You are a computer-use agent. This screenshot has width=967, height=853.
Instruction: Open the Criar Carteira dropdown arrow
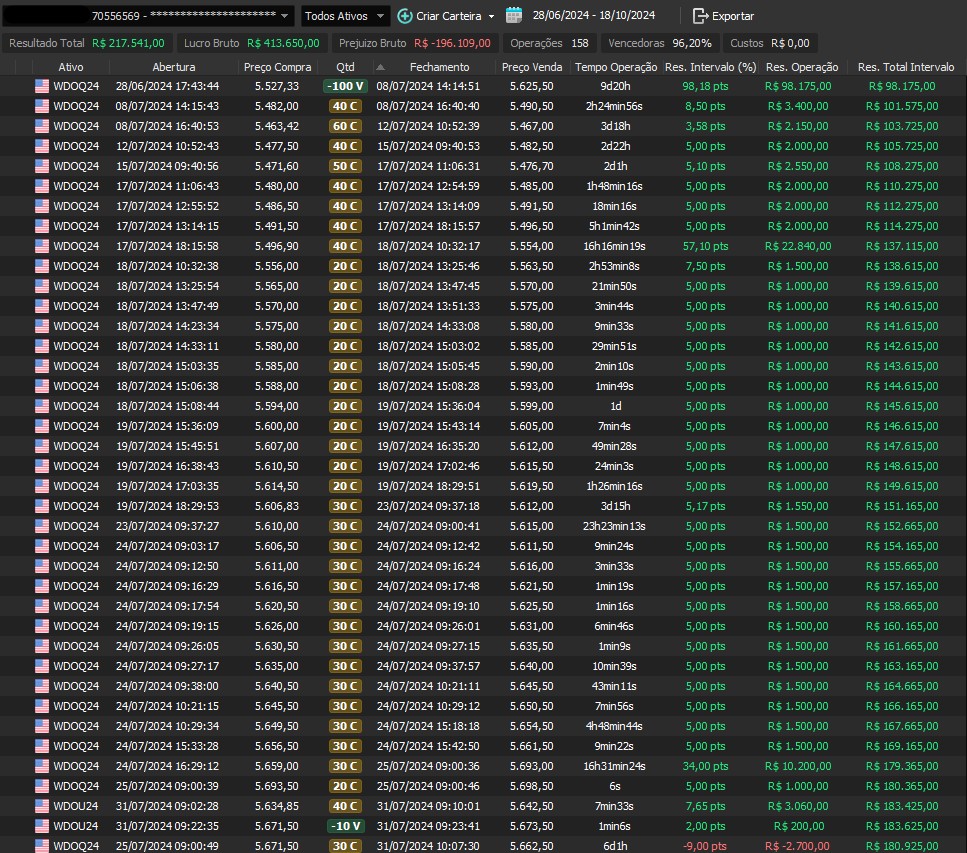(x=491, y=16)
